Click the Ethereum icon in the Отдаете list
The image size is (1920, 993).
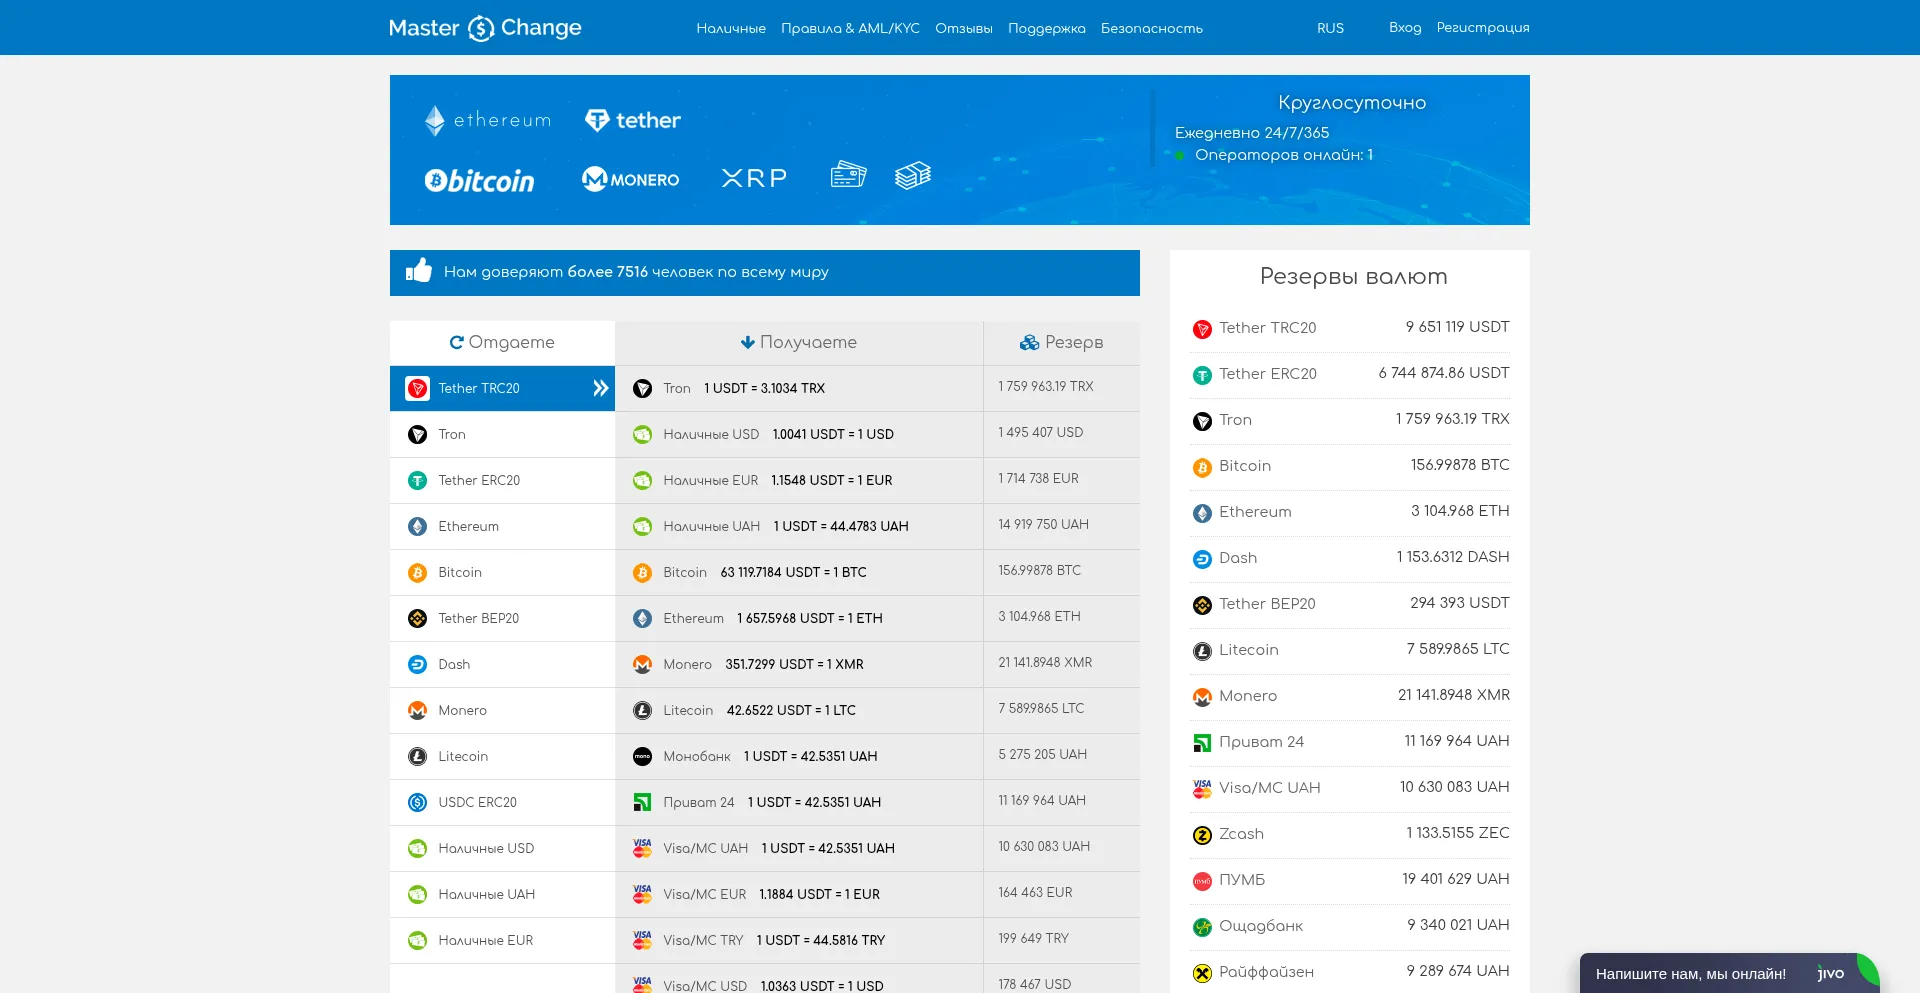click(x=417, y=527)
